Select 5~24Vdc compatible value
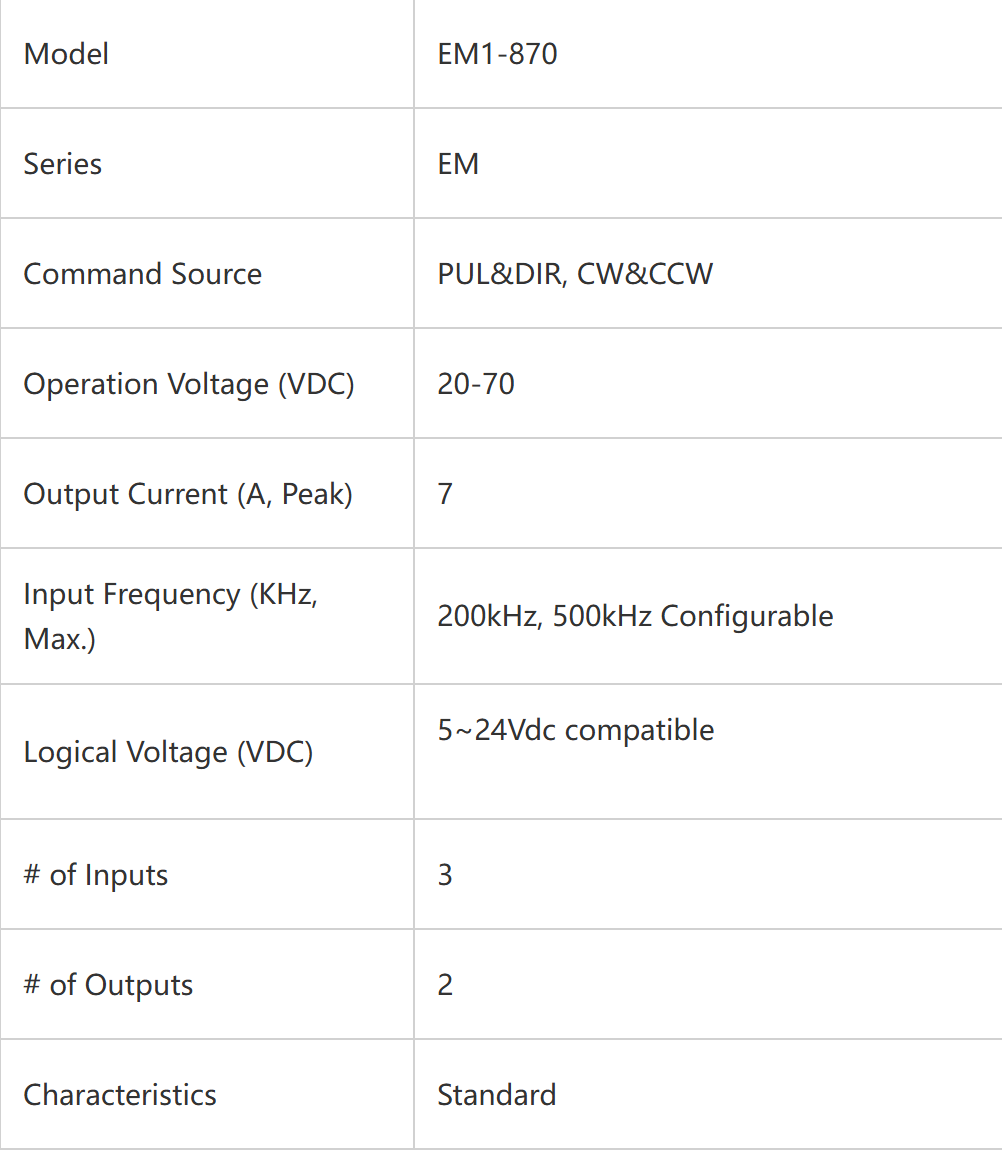The width and height of the screenshot is (1002, 1154). pyautogui.click(x=576, y=730)
